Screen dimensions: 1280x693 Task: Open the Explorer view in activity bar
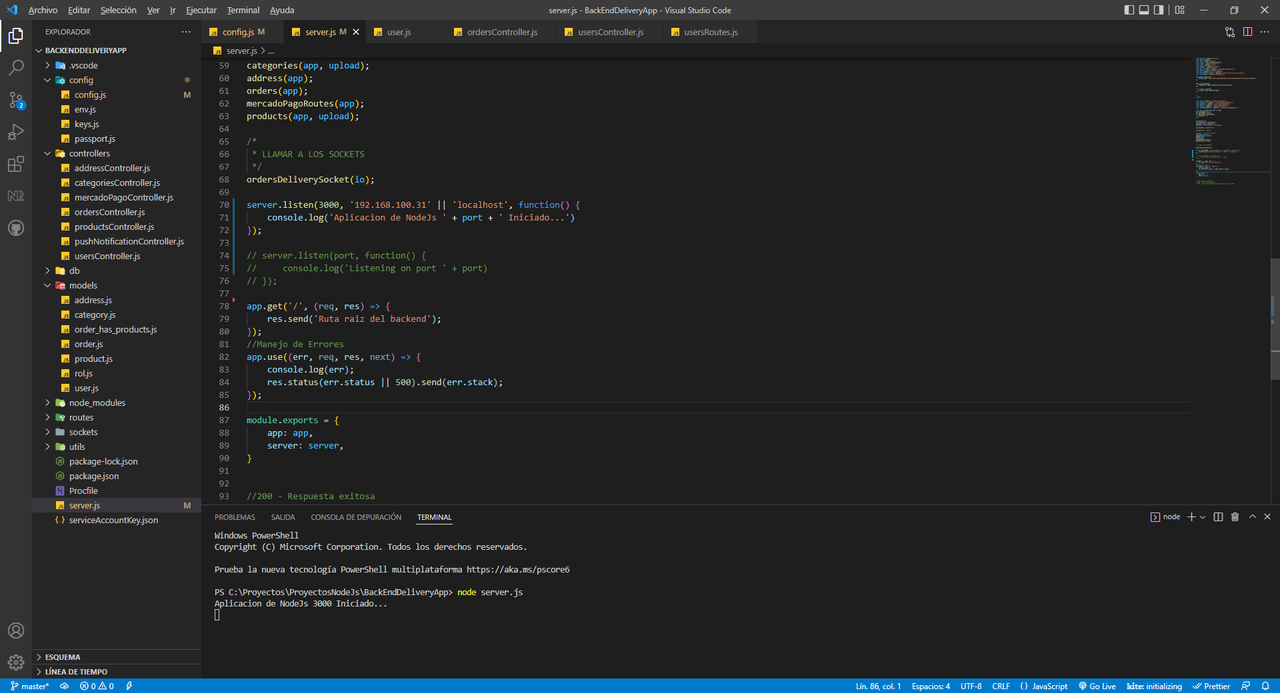[x=16, y=36]
